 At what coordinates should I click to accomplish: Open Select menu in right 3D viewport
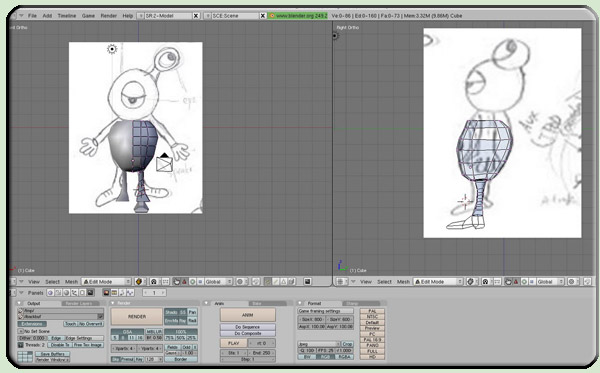[384, 282]
